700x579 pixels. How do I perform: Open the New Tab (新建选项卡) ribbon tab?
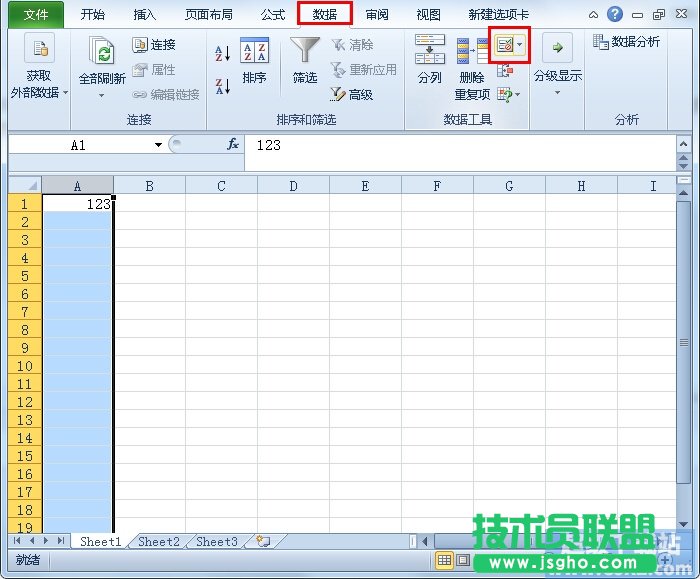pos(499,15)
